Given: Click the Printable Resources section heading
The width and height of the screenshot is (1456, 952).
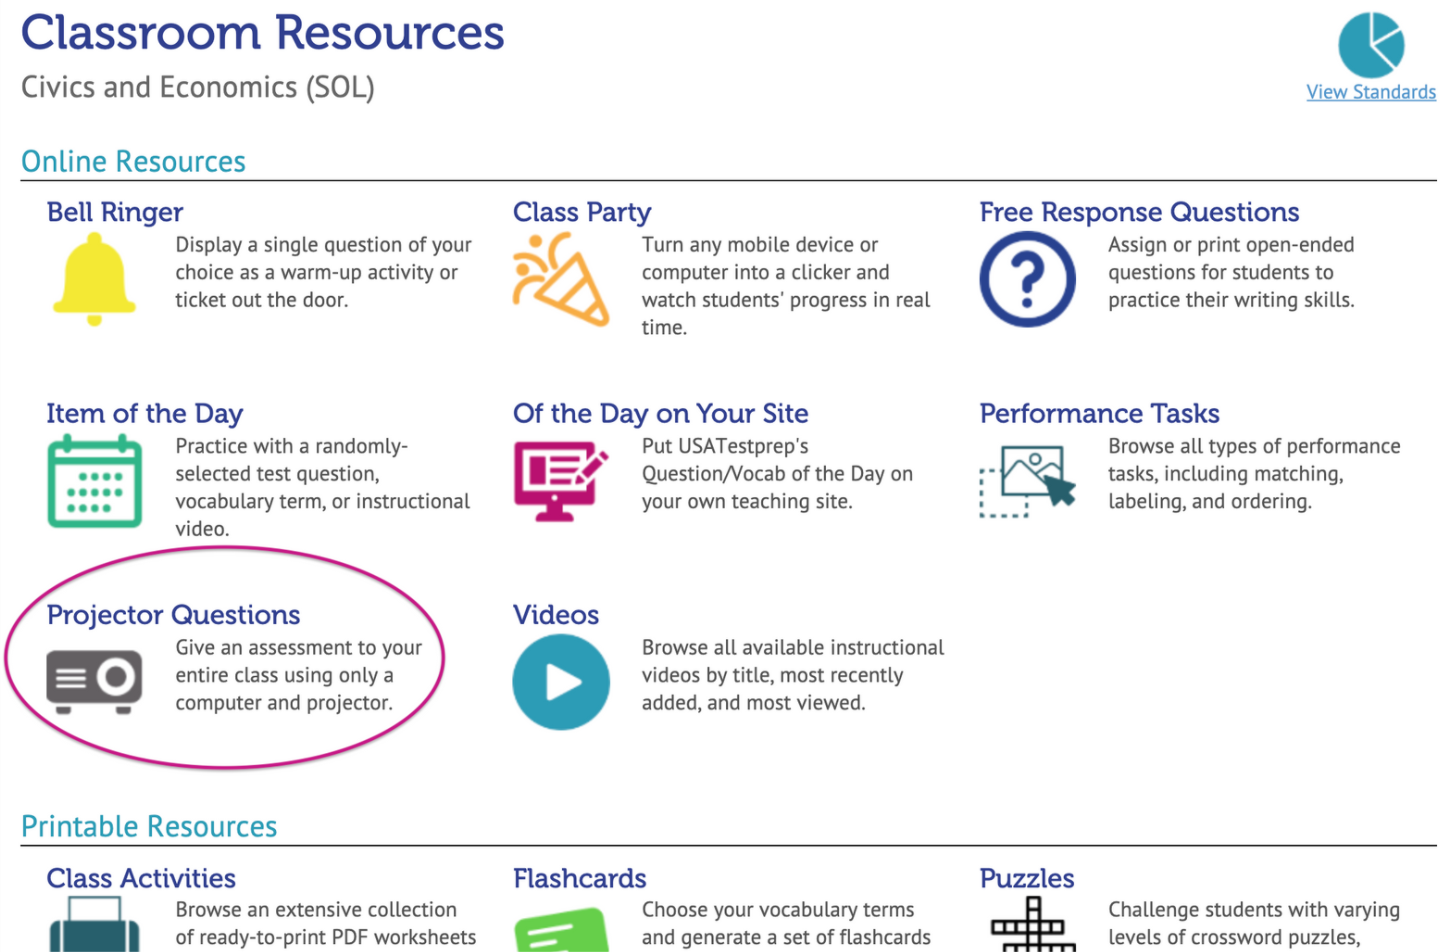Looking at the screenshot, I should [149, 826].
